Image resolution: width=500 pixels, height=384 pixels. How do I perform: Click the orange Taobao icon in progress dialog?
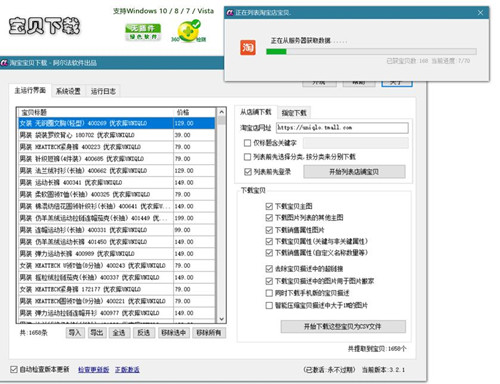coord(248,47)
